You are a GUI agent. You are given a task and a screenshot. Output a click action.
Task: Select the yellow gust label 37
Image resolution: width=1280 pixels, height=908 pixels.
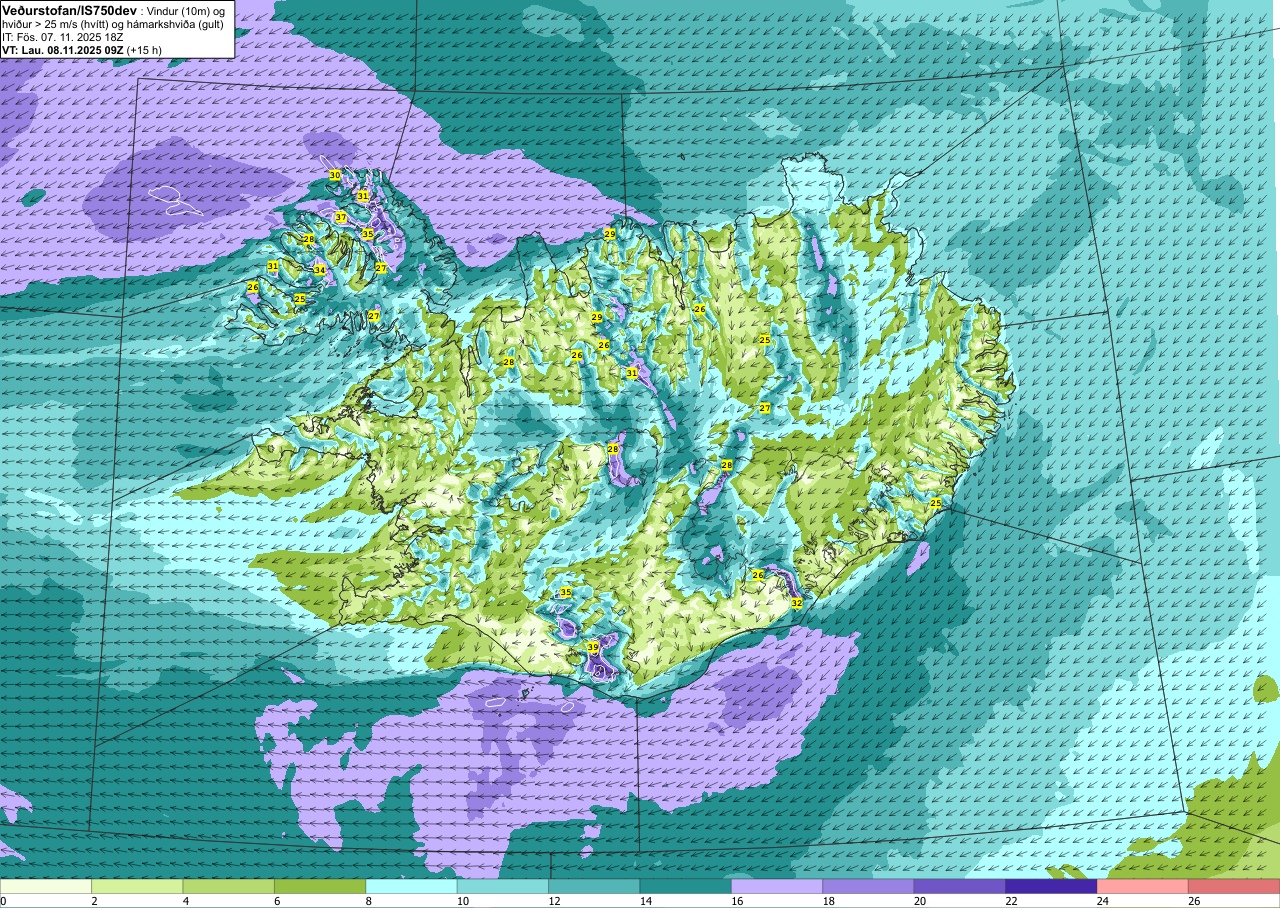(x=341, y=217)
